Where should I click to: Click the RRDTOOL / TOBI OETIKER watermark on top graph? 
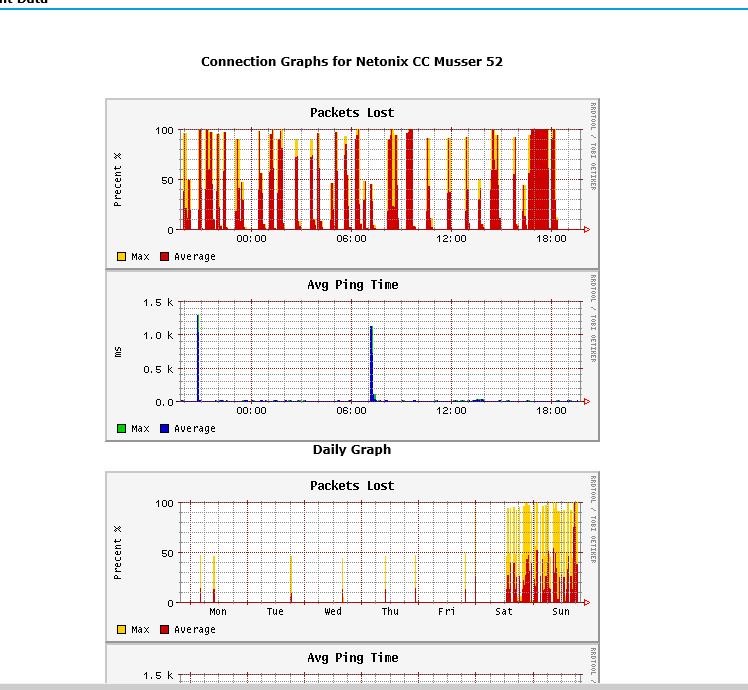pos(592,145)
